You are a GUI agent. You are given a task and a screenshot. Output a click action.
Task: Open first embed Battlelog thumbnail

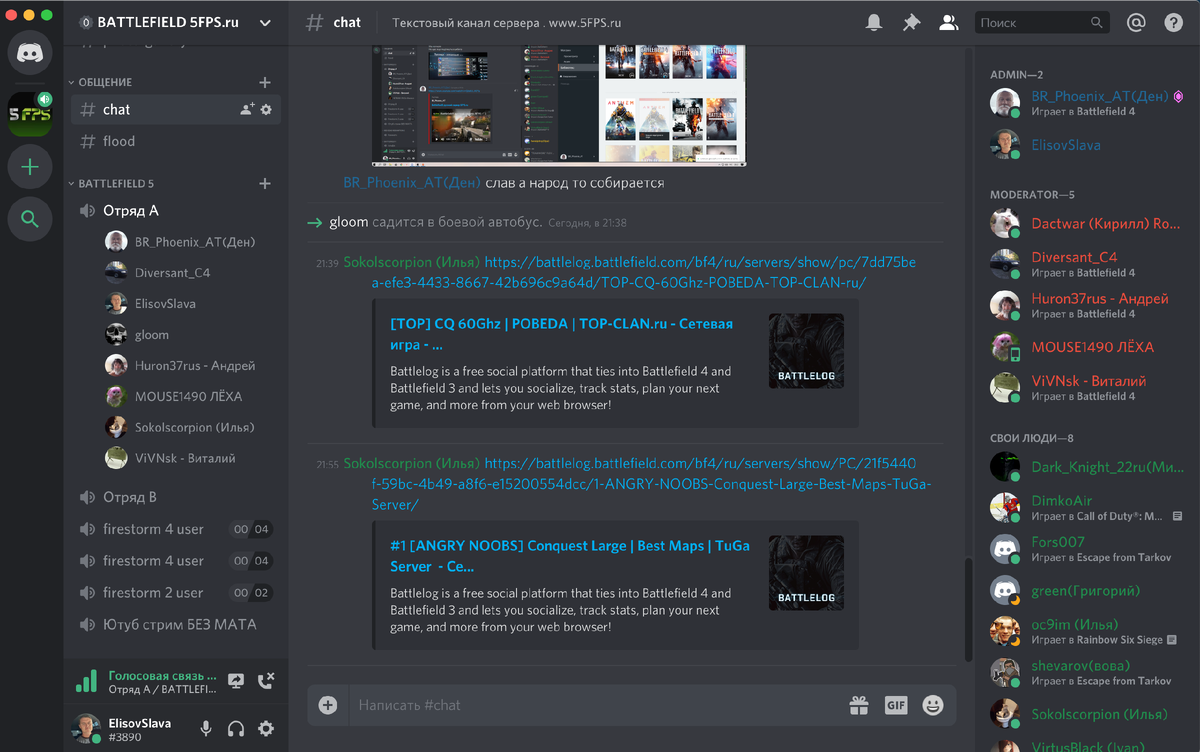806,351
